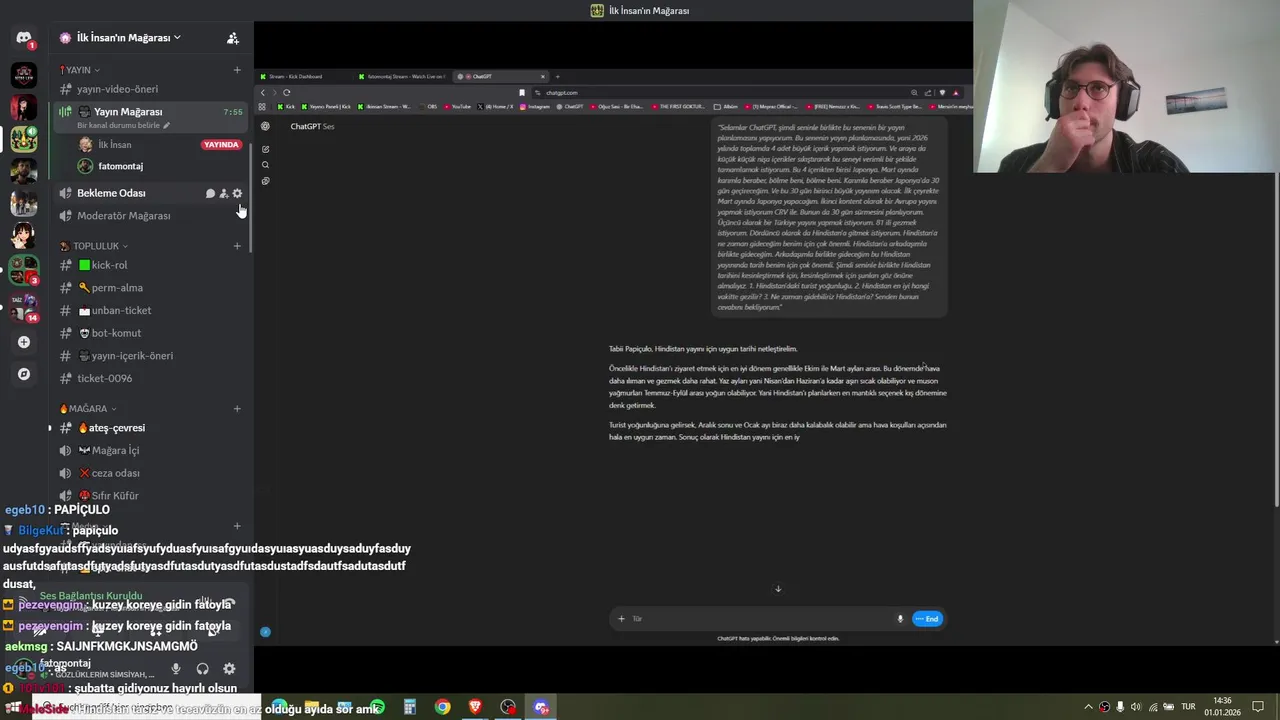
Task: Add a channel to MAĞARA category
Action: click(237, 409)
